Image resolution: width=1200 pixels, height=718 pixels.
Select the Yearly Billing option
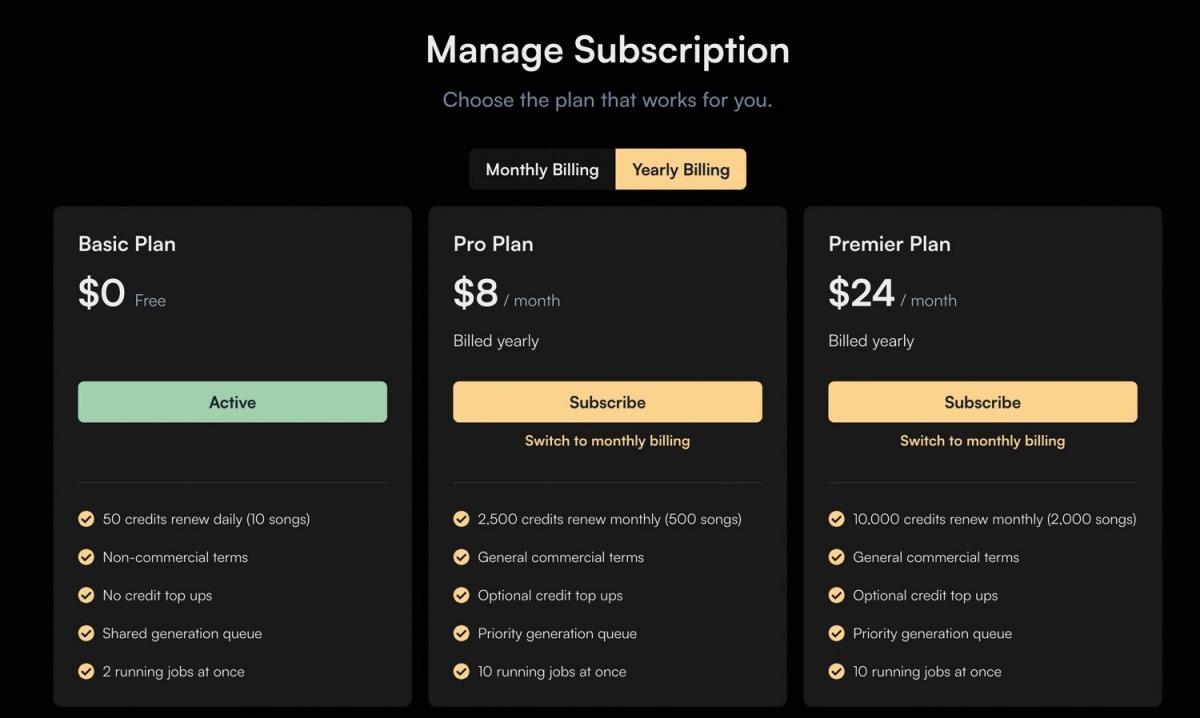click(x=681, y=169)
